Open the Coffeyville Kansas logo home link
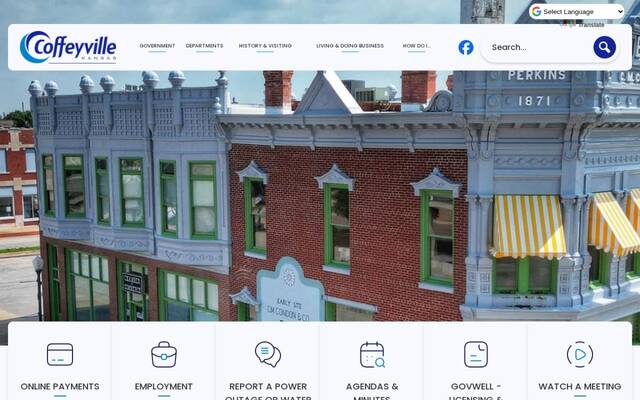This screenshot has height=400, width=640. point(68,47)
